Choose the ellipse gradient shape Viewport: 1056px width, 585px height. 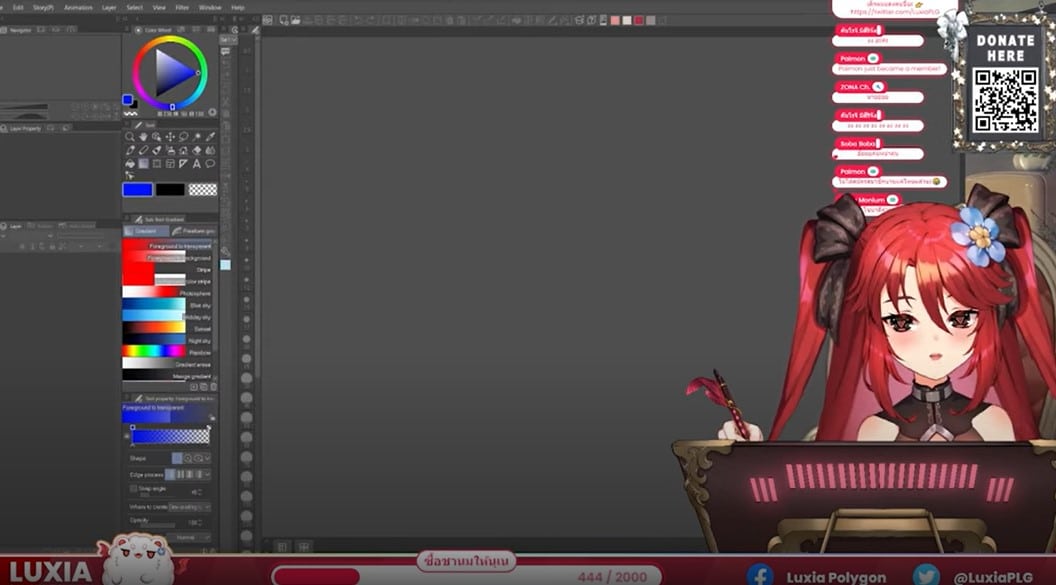pyautogui.click(x=199, y=458)
